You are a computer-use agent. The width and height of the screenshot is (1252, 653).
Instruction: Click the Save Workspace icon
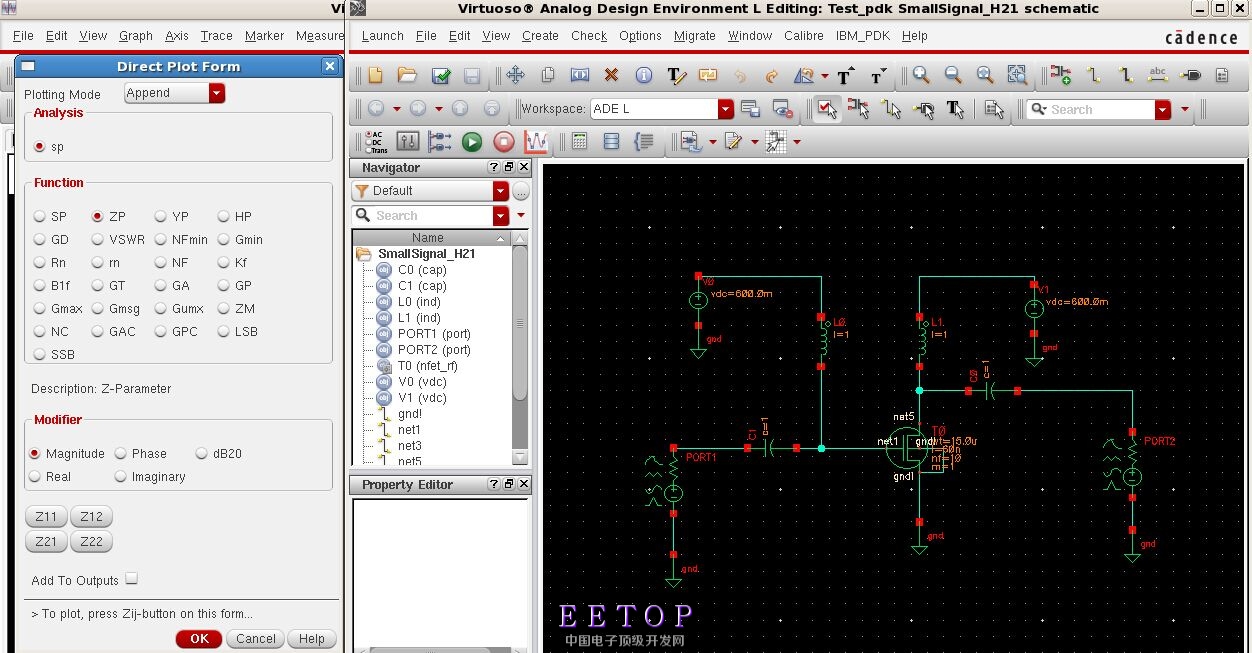pos(750,109)
